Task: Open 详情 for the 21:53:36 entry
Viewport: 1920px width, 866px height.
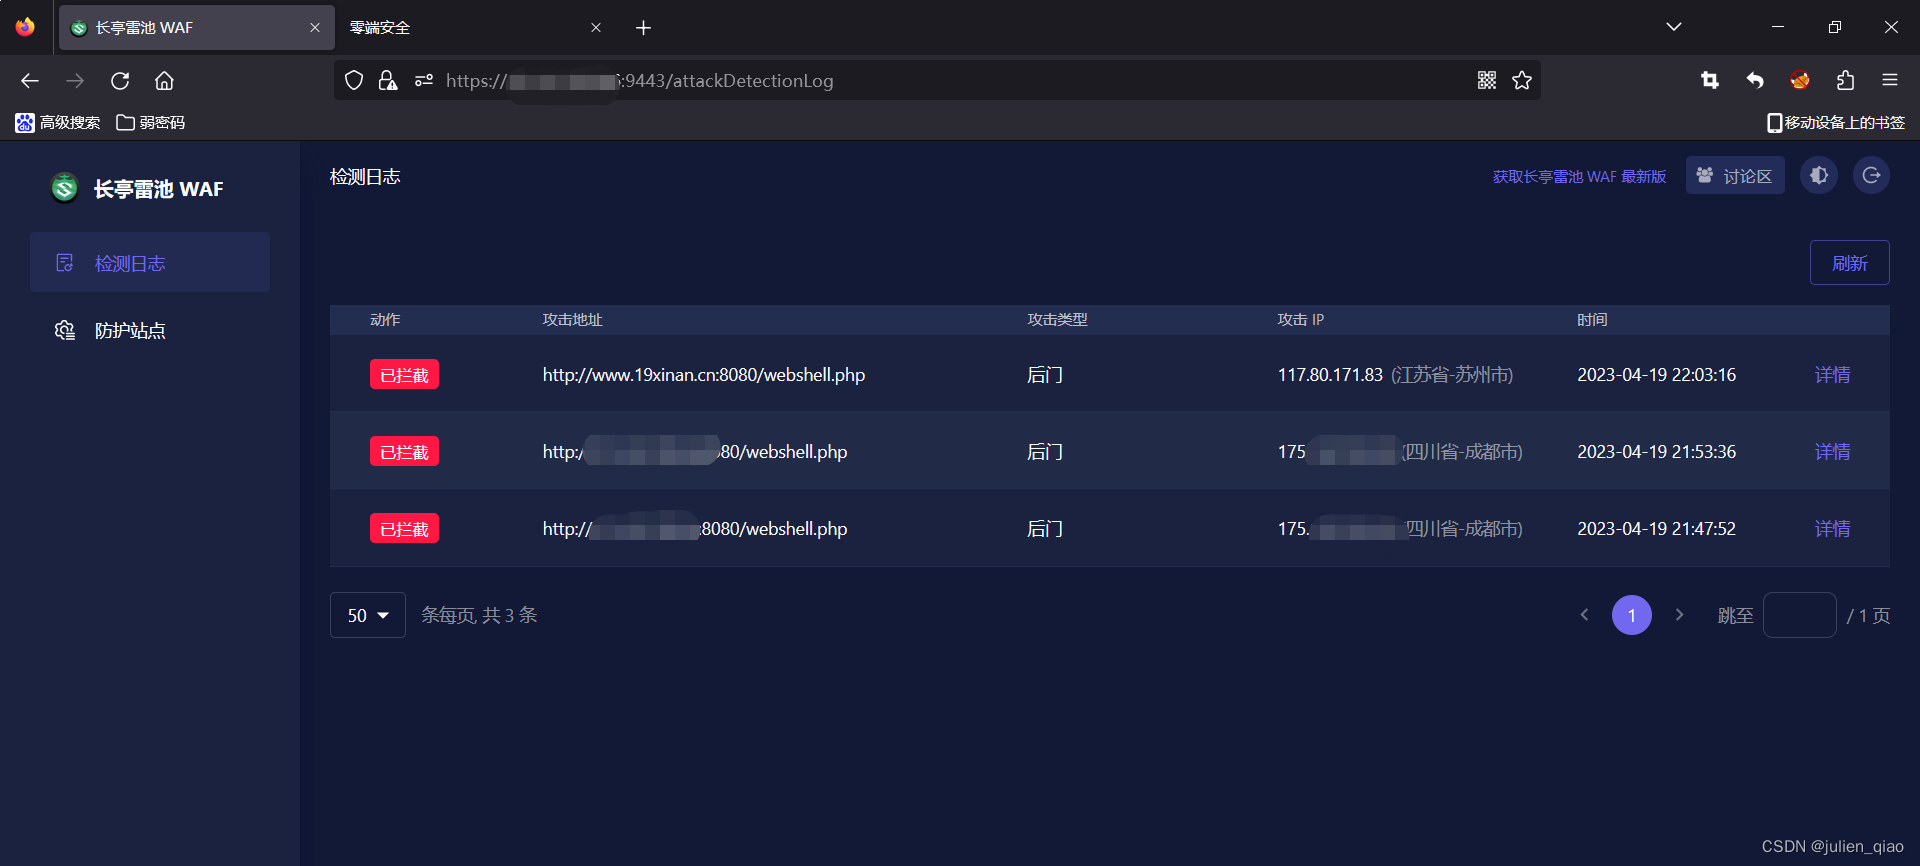Action: pyautogui.click(x=1832, y=452)
